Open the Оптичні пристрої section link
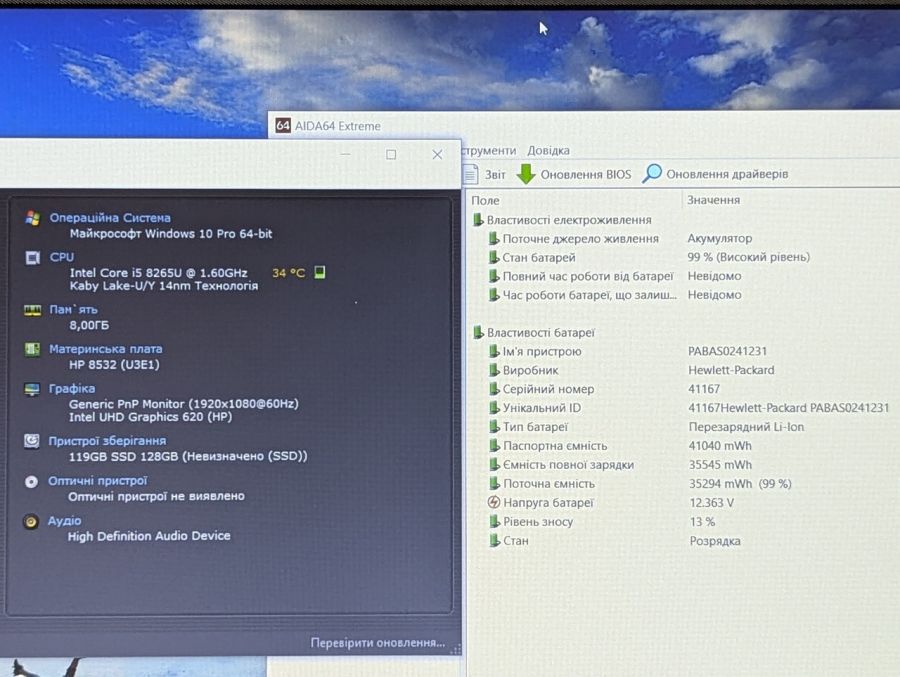Screen dimensions: 900x677 click(x=97, y=481)
